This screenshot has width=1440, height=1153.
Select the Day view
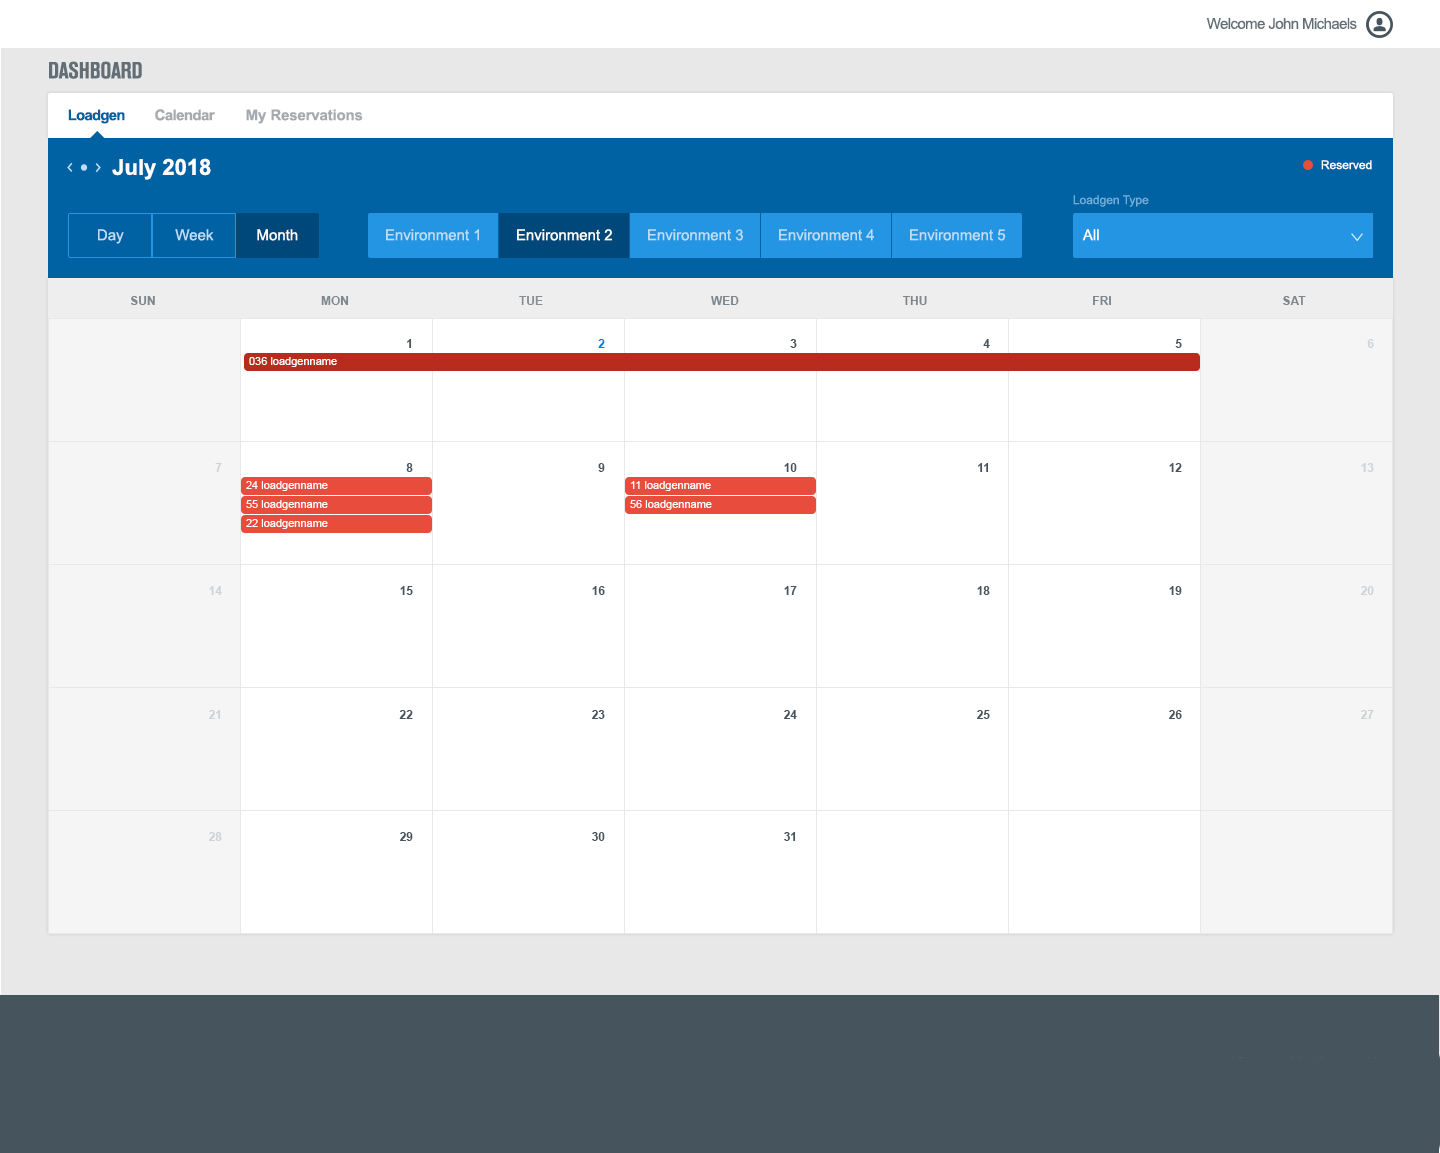110,235
